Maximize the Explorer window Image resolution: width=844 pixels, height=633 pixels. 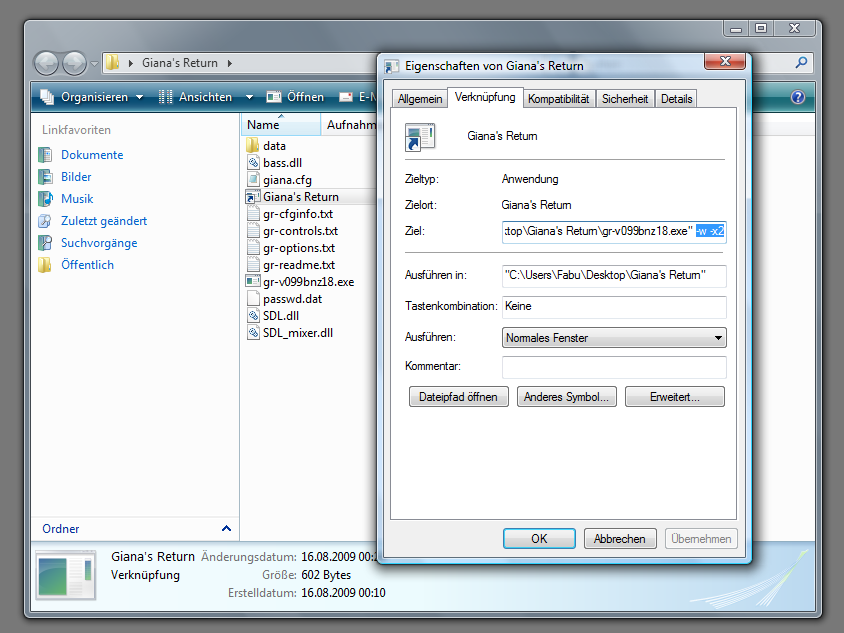coord(761,28)
